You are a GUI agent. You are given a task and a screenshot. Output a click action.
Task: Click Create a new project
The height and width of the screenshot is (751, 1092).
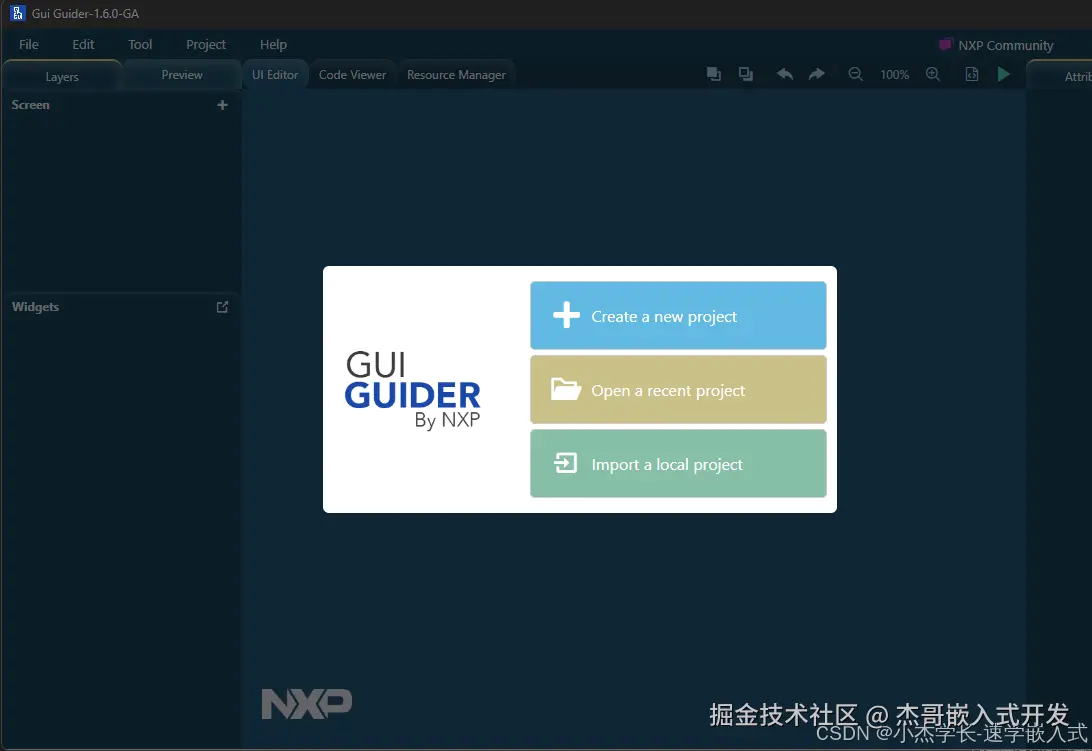pos(678,316)
